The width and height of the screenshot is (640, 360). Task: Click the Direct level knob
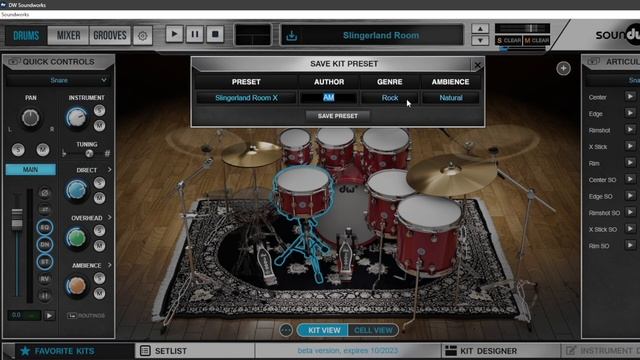click(x=76, y=190)
